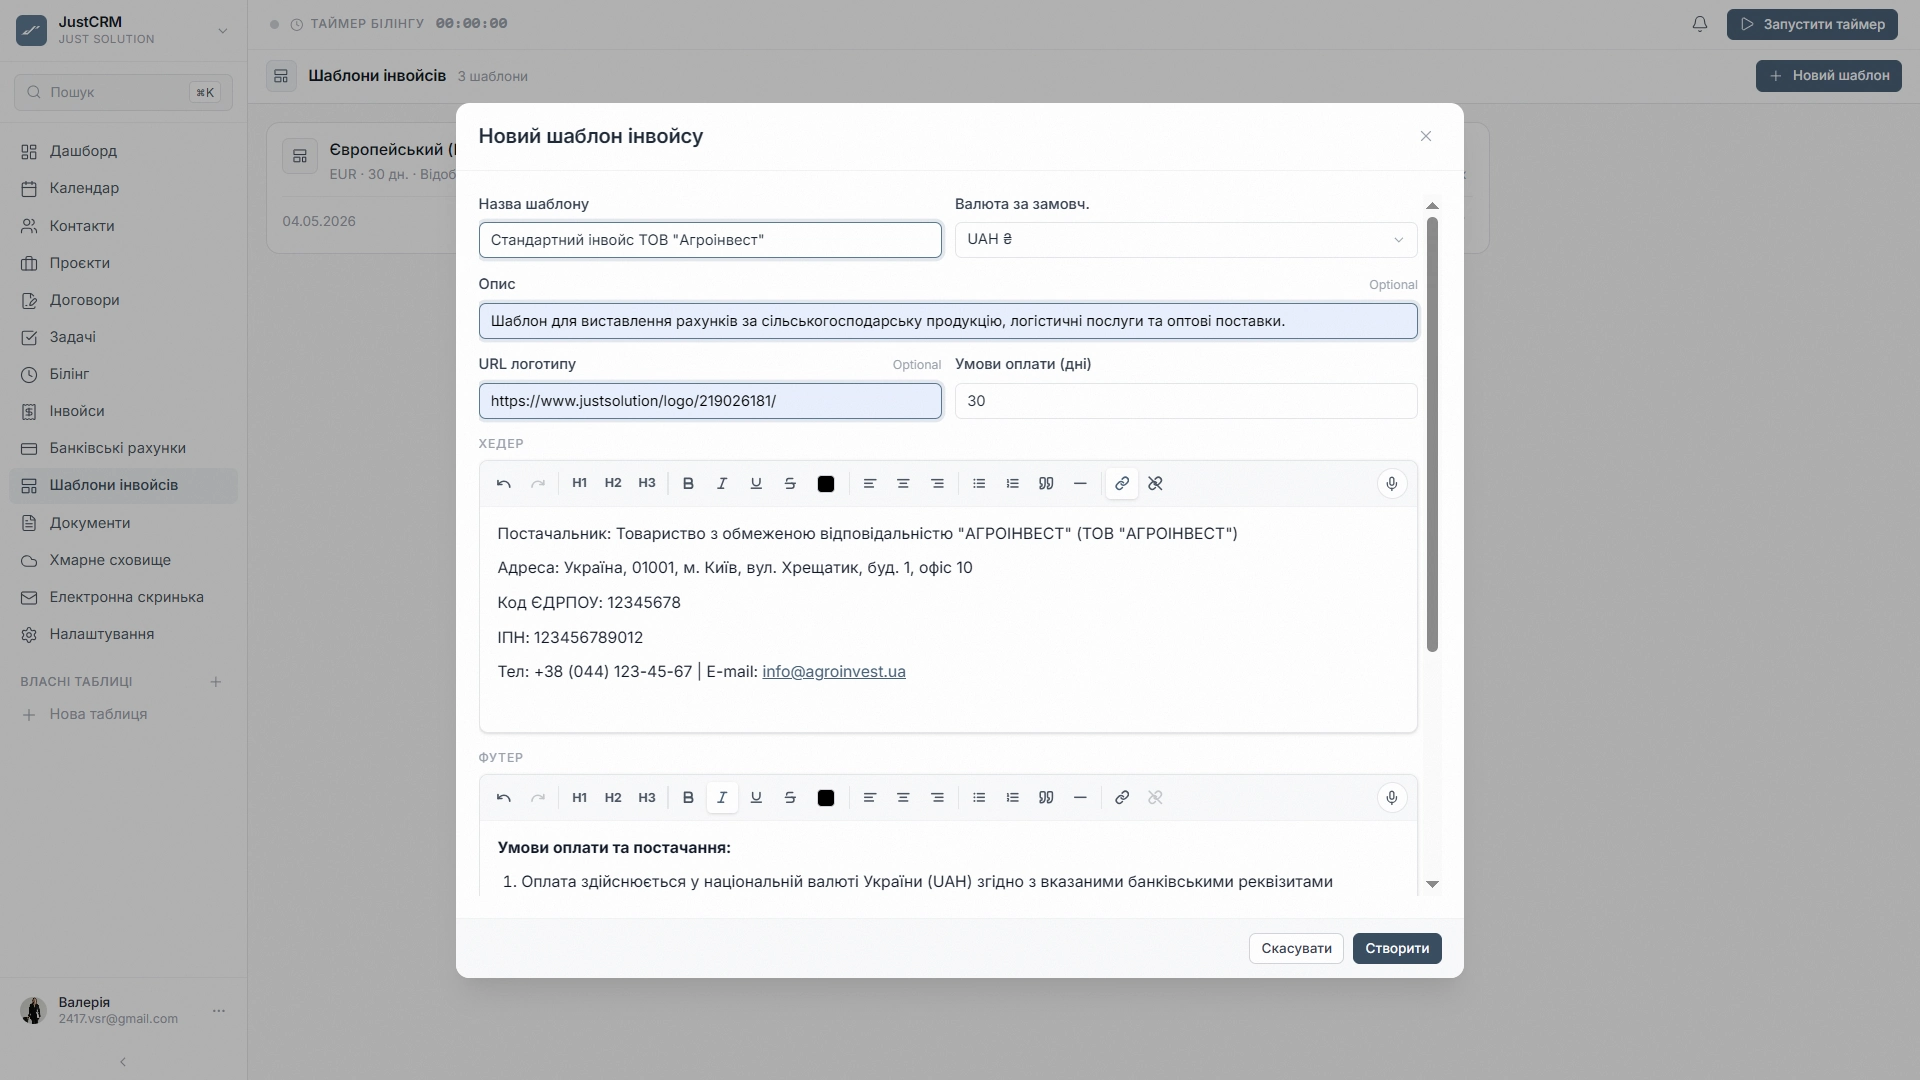Insert numbered list in the footer editor
This screenshot has width=1920, height=1080.
pos(1013,798)
